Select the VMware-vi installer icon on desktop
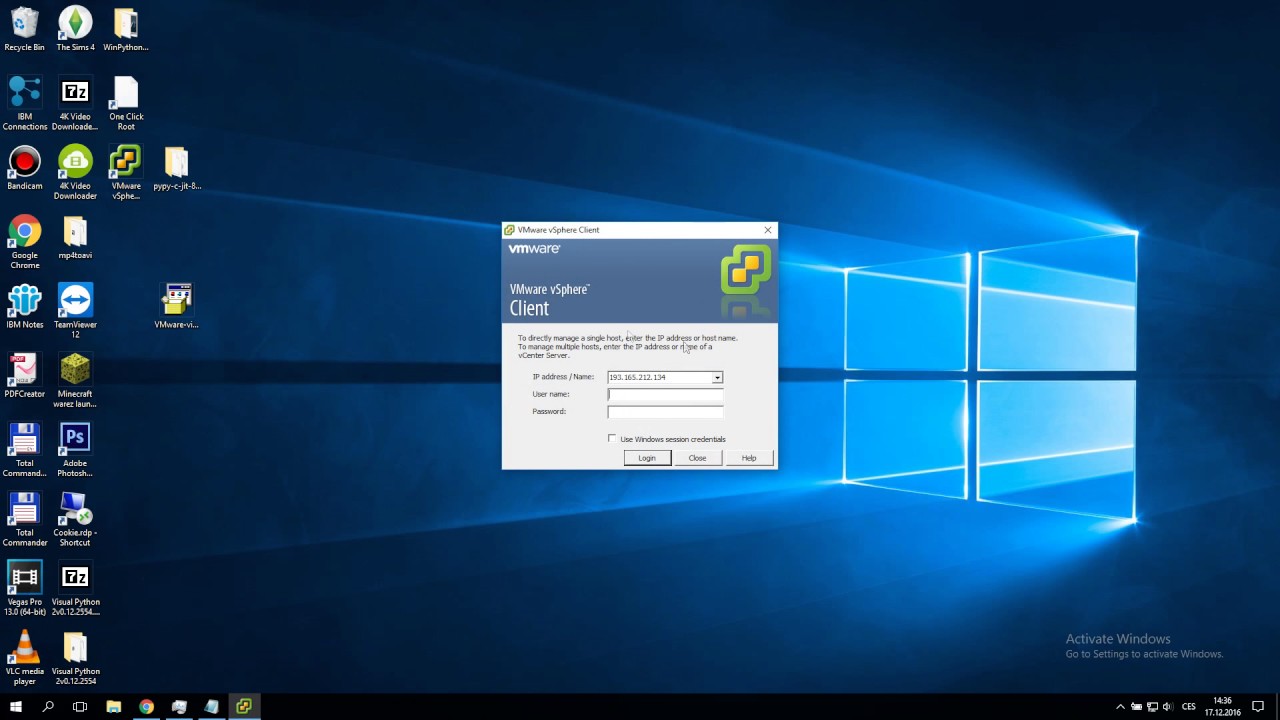This screenshot has height=720, width=1280. [x=177, y=306]
